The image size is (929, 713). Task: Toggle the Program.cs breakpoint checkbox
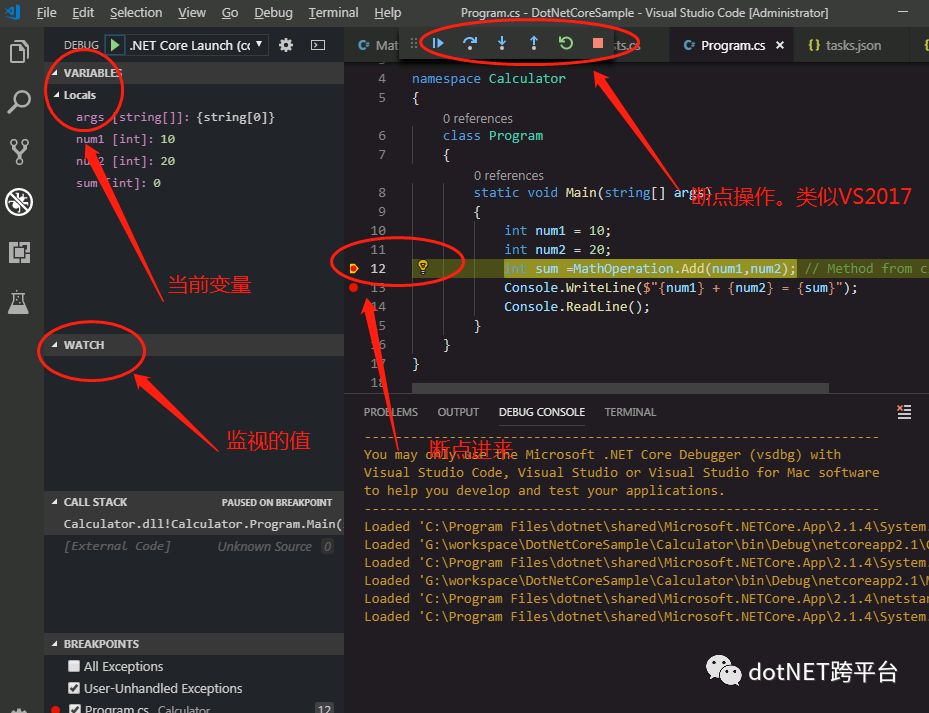75,708
